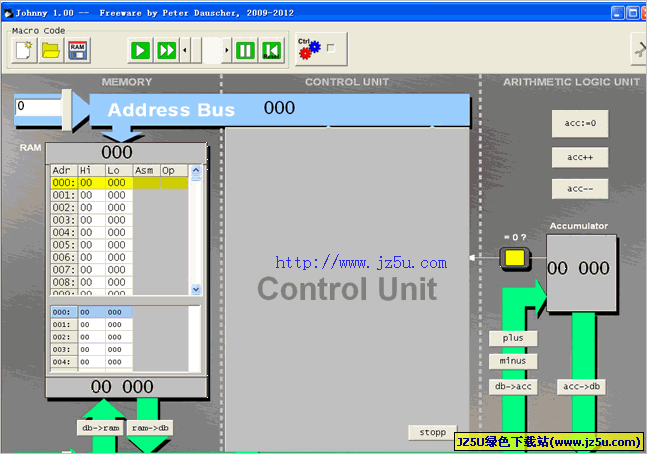Click the speed slider left arrow
The width and height of the screenshot is (647, 454).
click(185, 50)
